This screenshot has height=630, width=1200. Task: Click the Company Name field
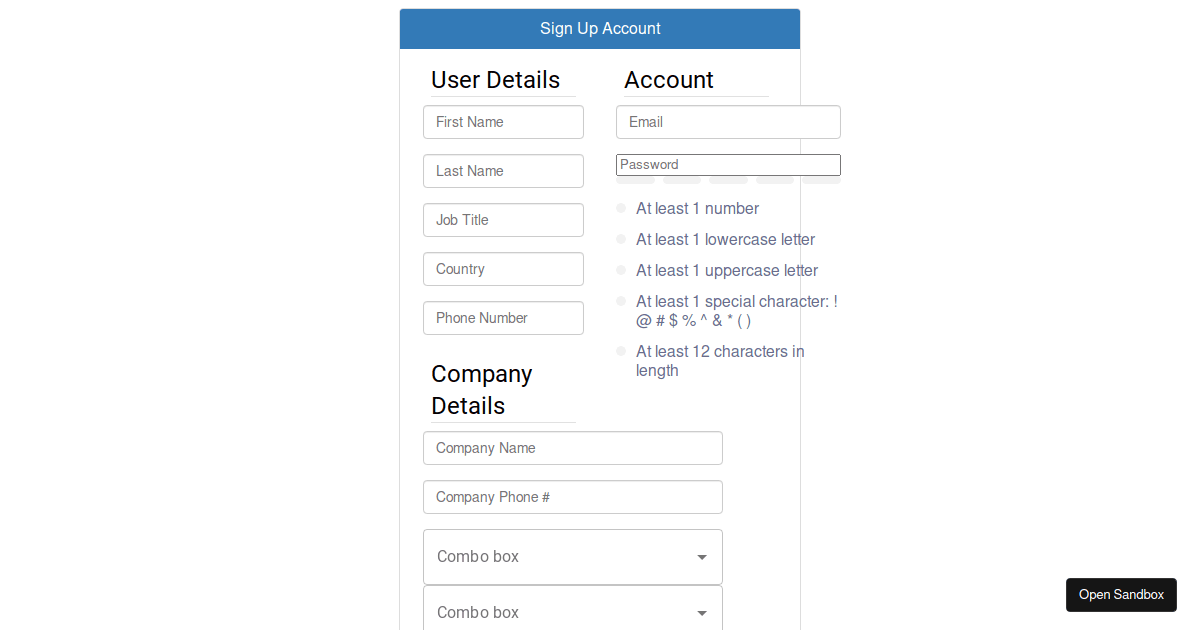[x=572, y=448]
